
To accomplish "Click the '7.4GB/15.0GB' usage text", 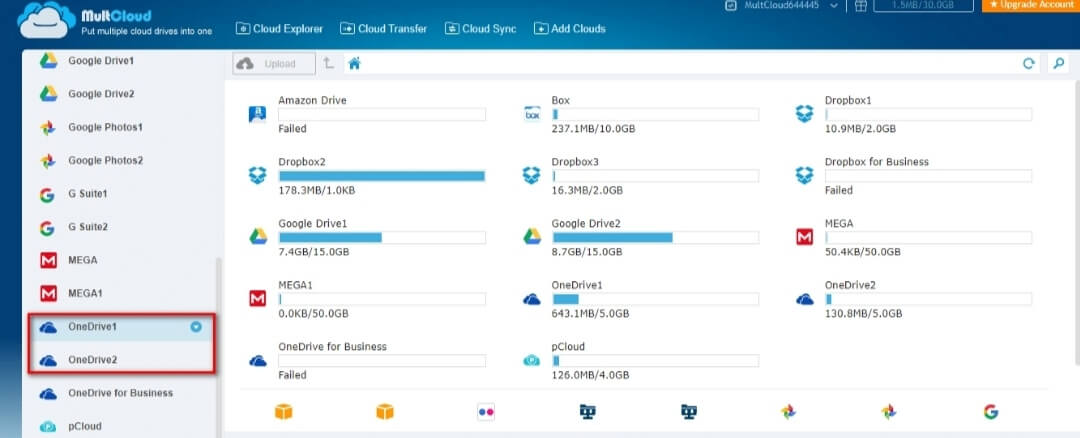I will (313, 252).
